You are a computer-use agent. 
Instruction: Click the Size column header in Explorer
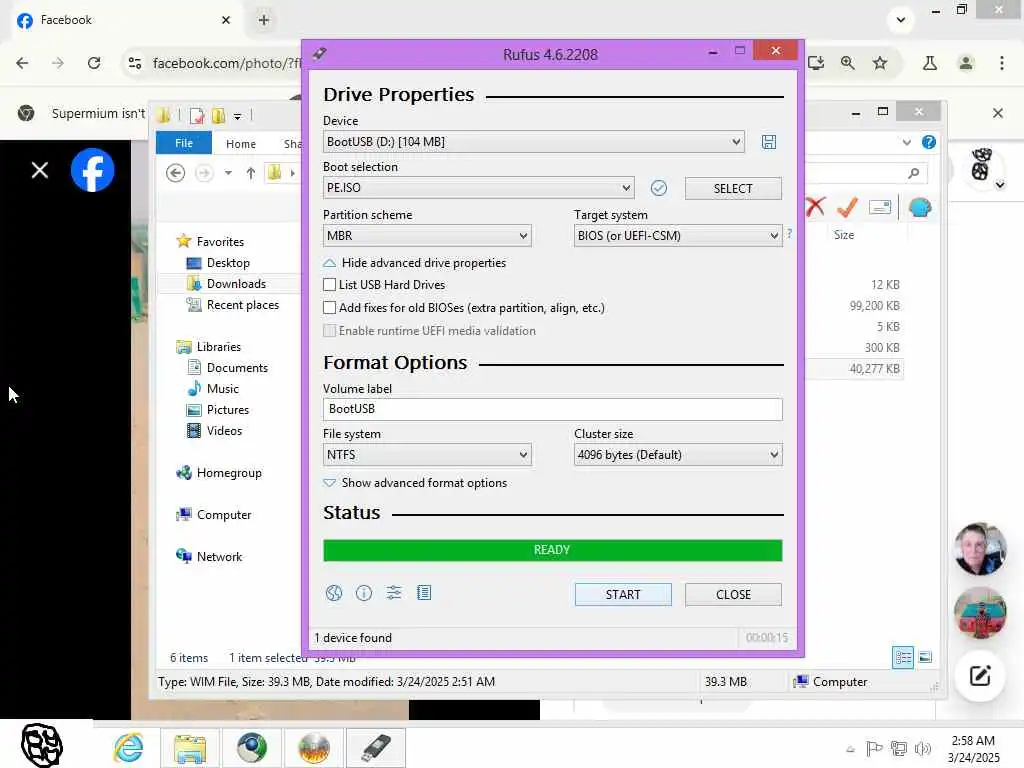click(844, 234)
